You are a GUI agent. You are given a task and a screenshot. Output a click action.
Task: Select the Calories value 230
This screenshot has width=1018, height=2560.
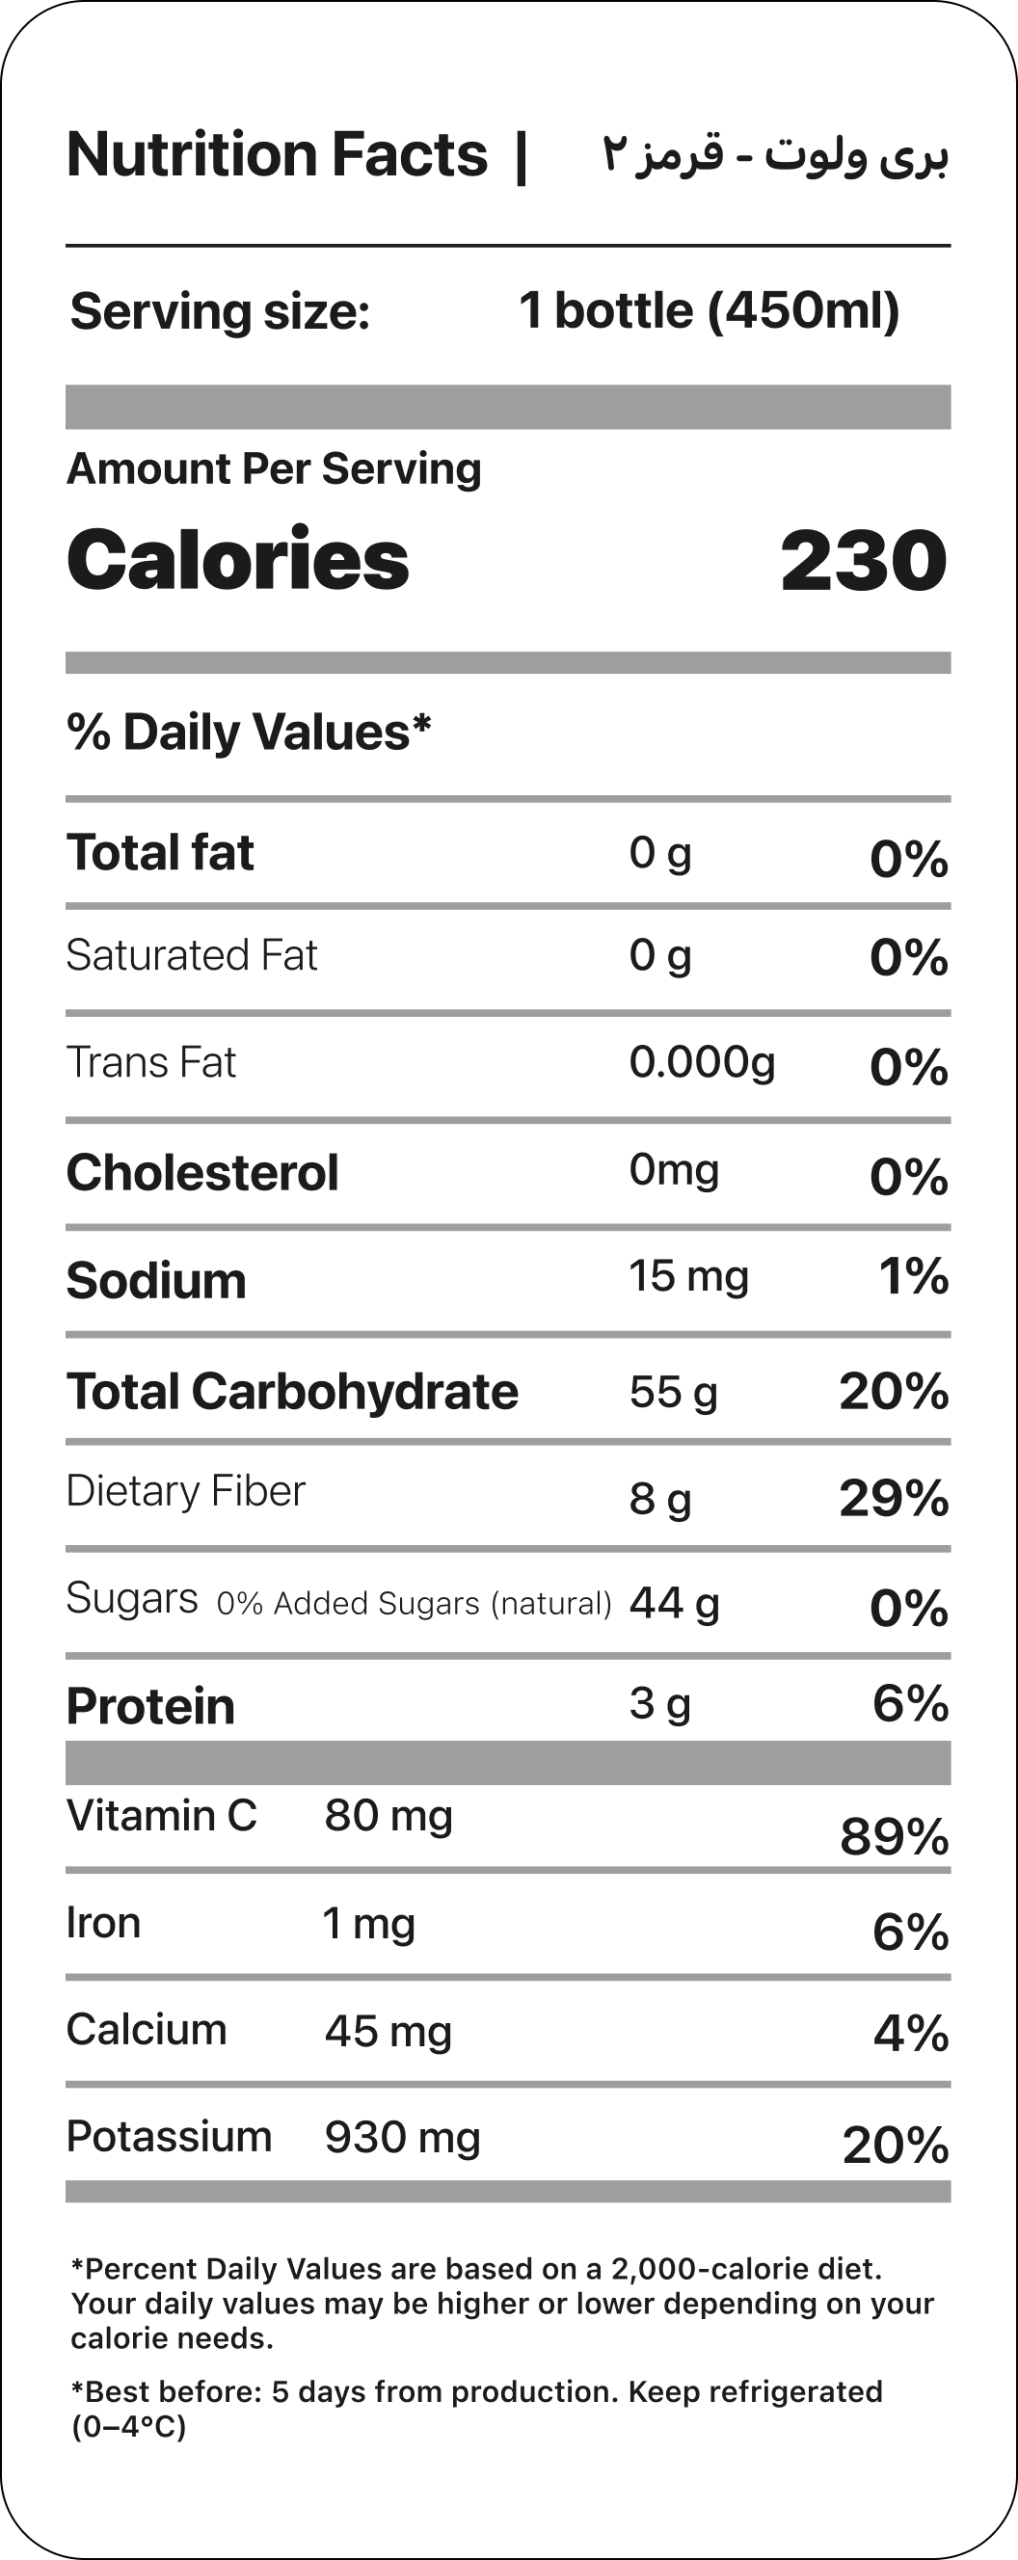[x=863, y=561]
